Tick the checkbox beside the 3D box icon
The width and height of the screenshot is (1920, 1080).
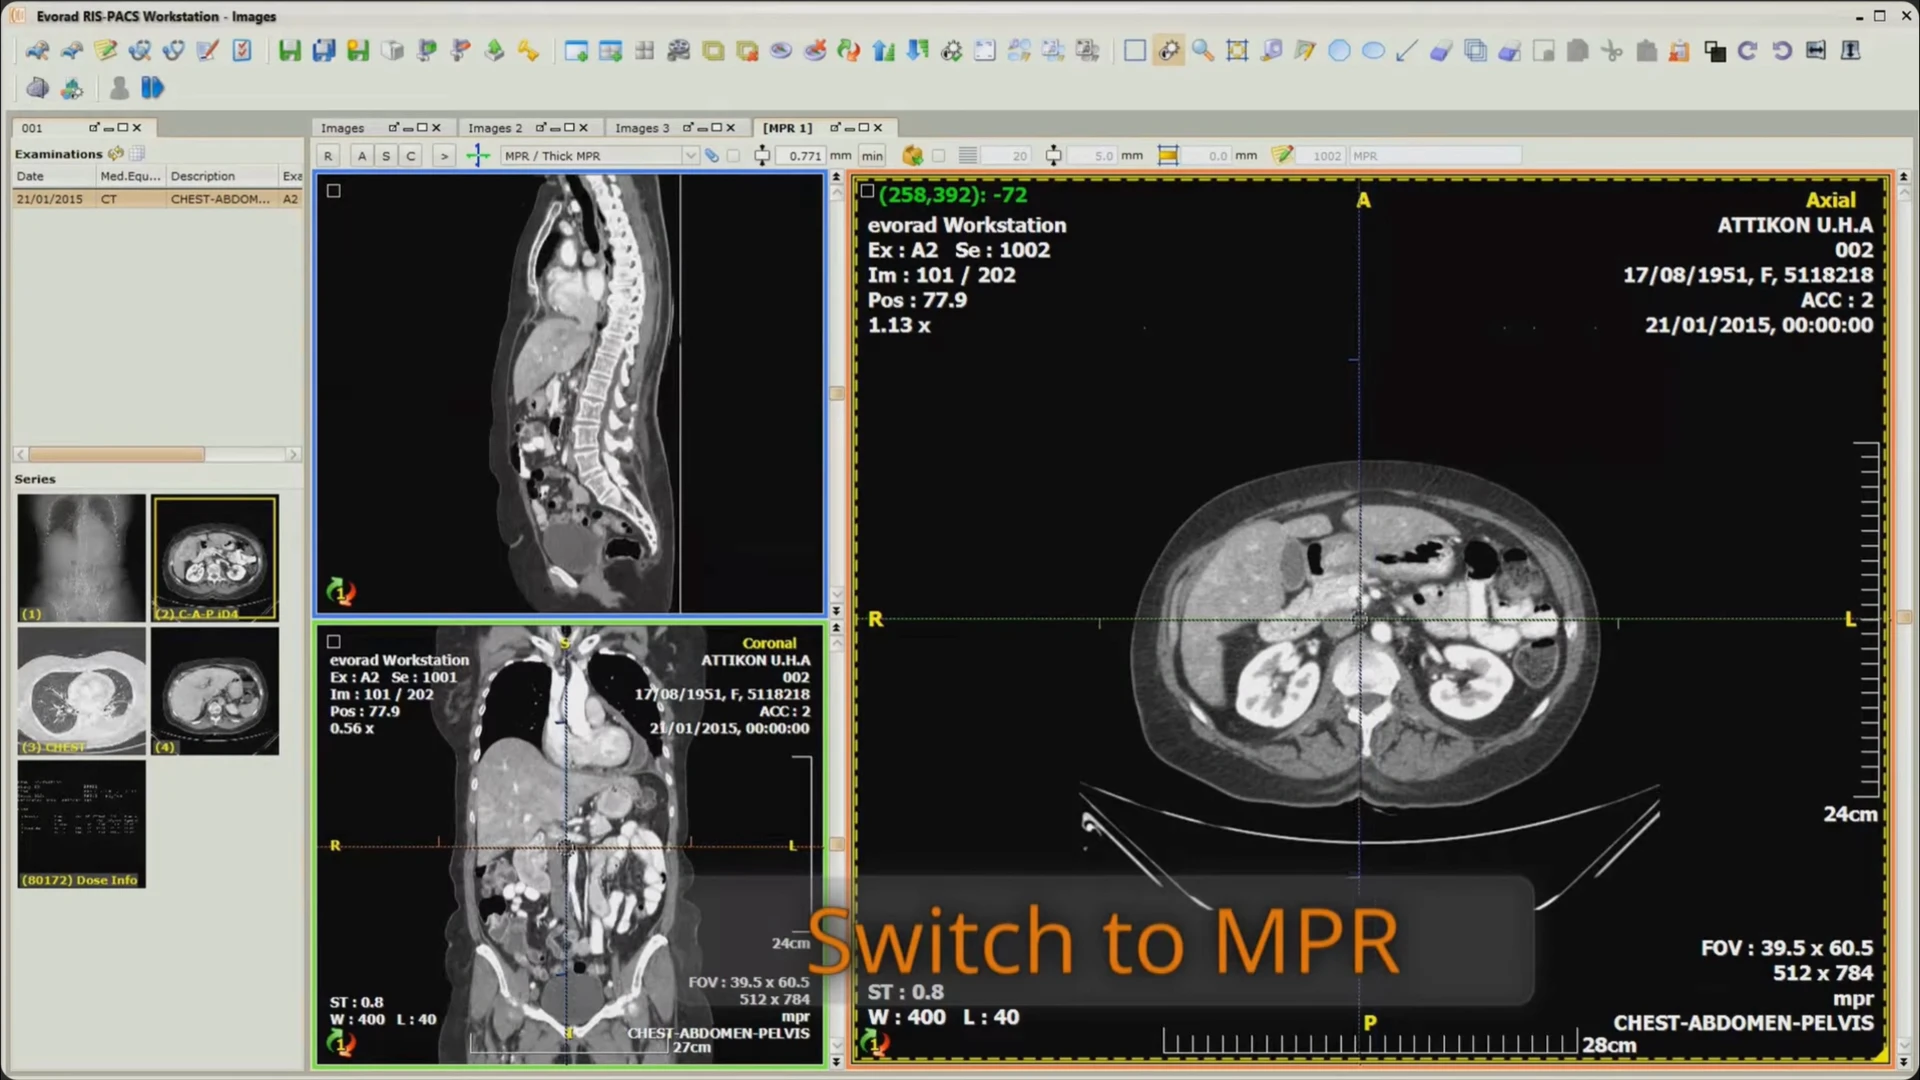pyautogui.click(x=938, y=156)
